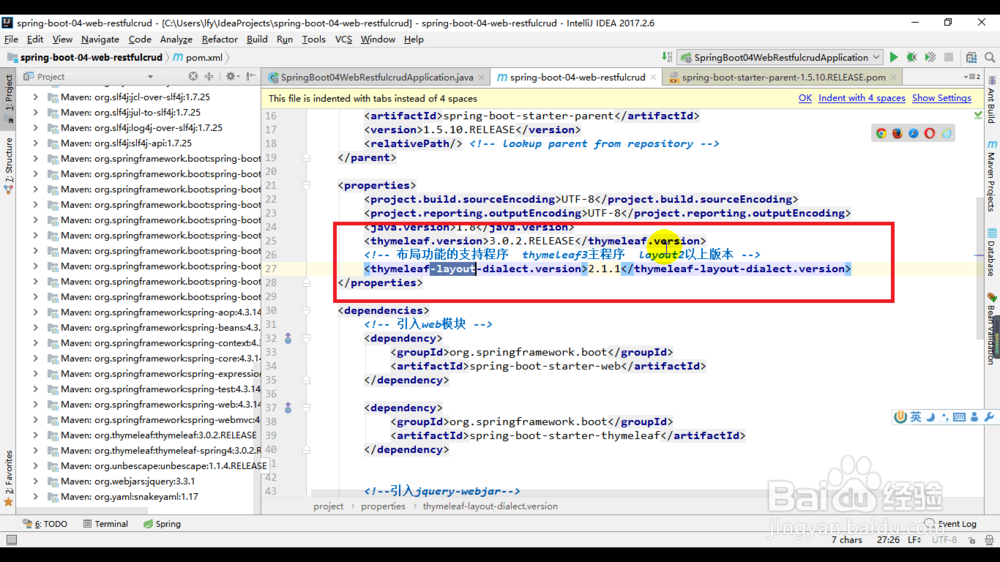The height and width of the screenshot is (562, 1000).
Task: Toggle the read-only lock in status bar
Action: tap(972, 540)
